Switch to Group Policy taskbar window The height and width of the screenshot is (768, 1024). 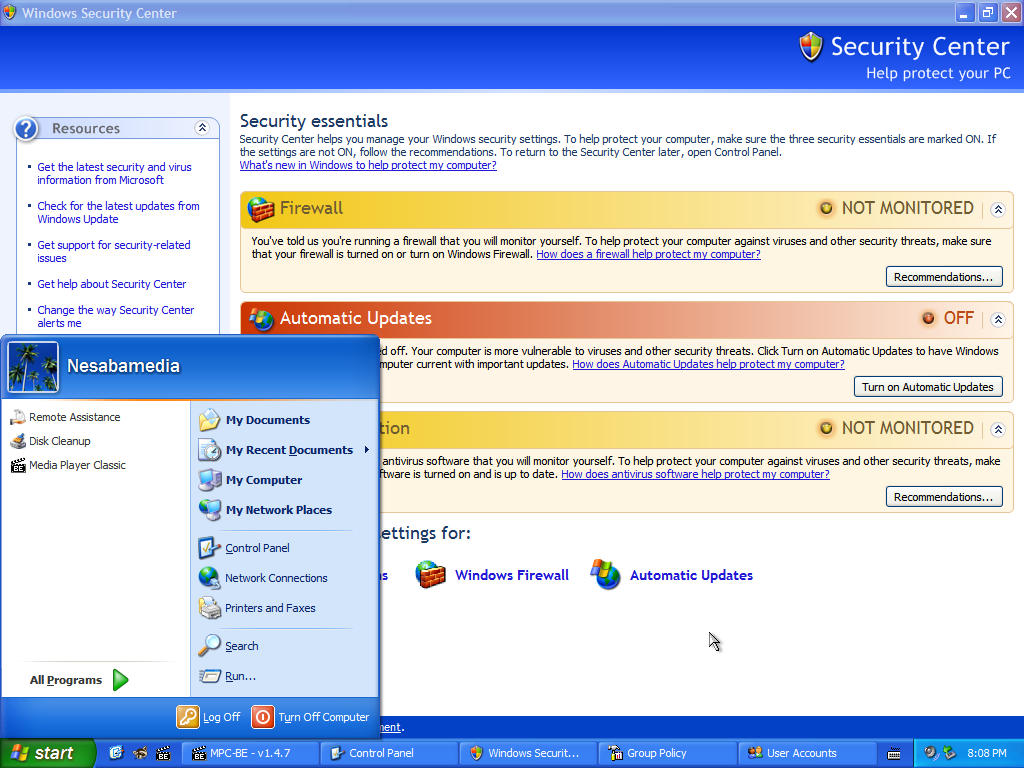[x=666, y=753]
